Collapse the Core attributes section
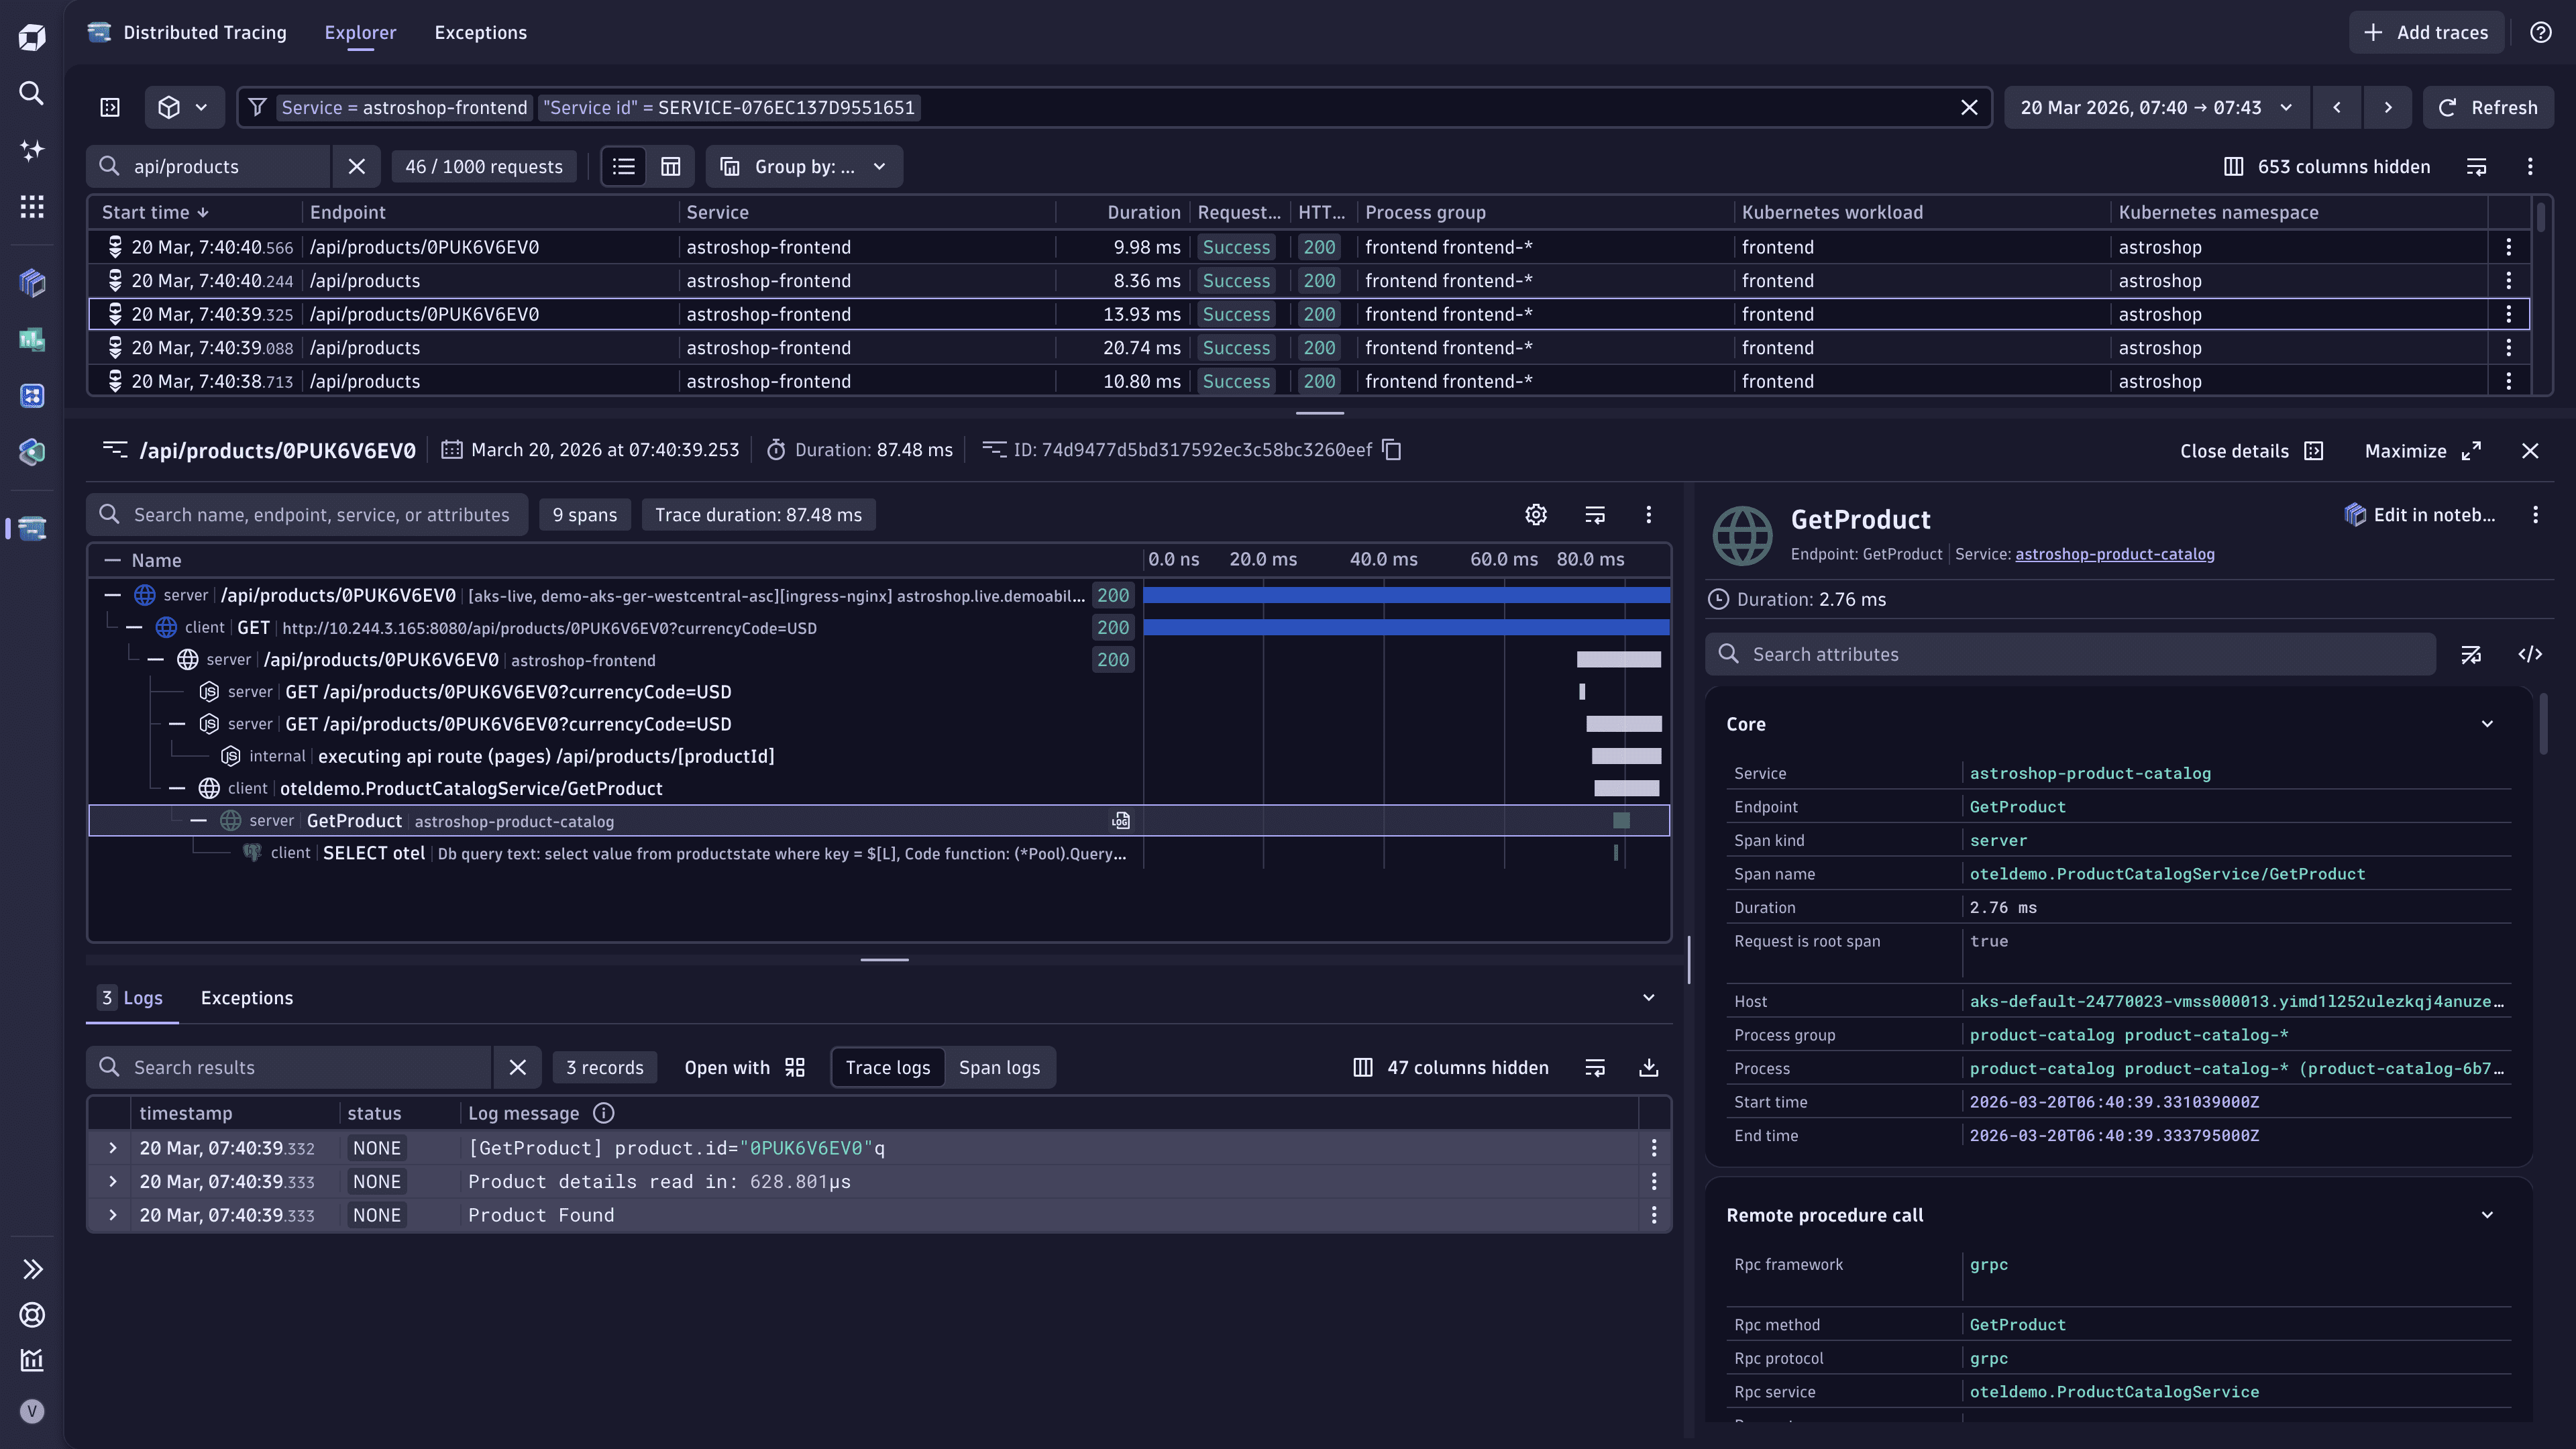This screenshot has width=2576, height=1449. (2487, 725)
